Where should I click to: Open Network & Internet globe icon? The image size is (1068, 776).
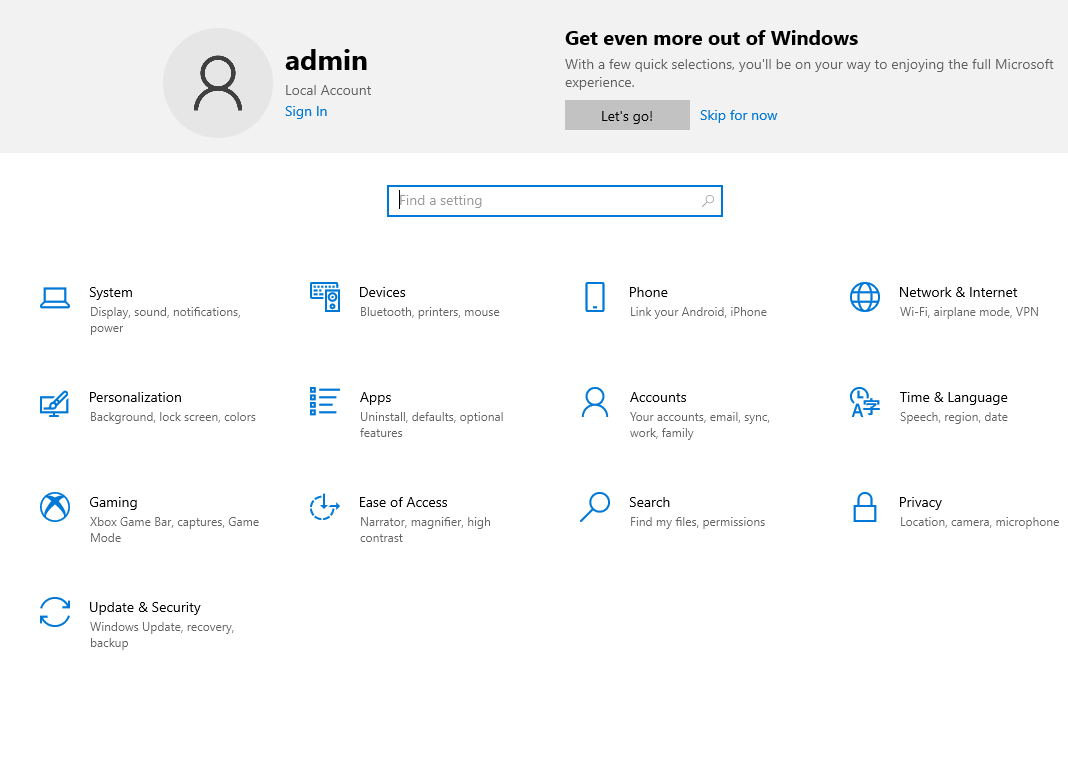point(865,296)
